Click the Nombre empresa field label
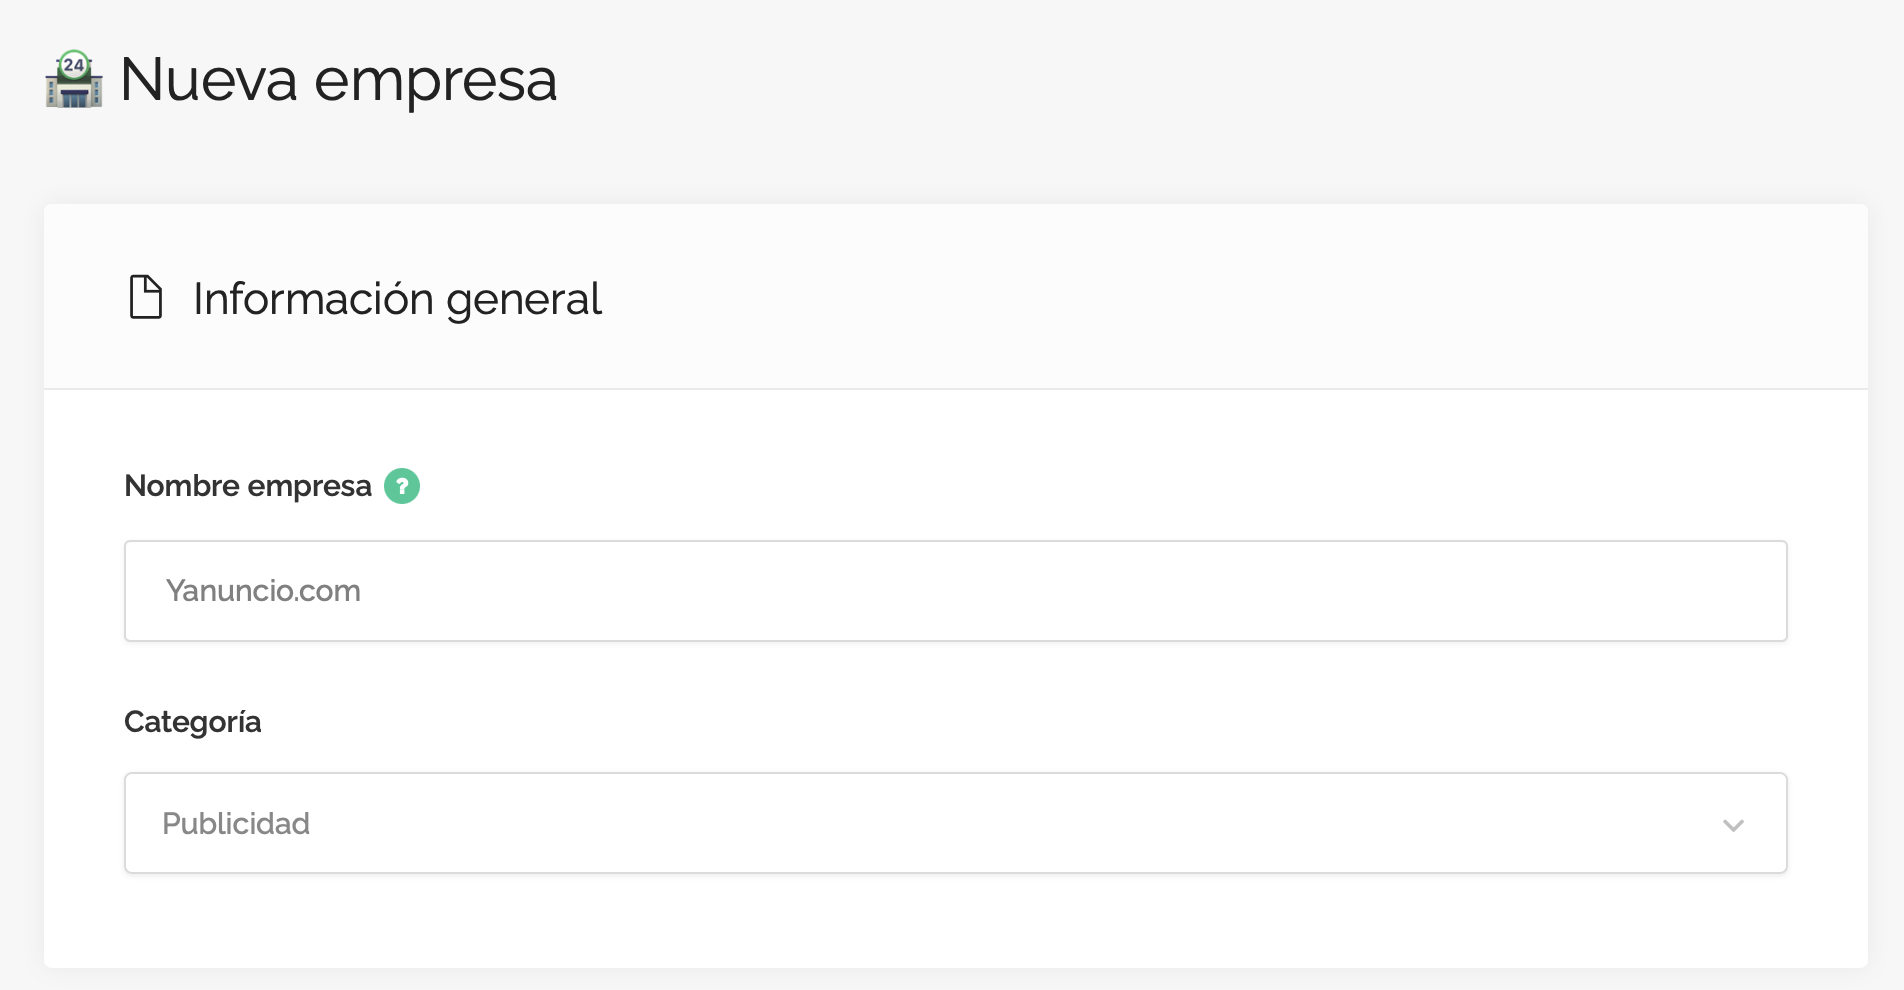Image resolution: width=1904 pixels, height=990 pixels. coord(247,486)
